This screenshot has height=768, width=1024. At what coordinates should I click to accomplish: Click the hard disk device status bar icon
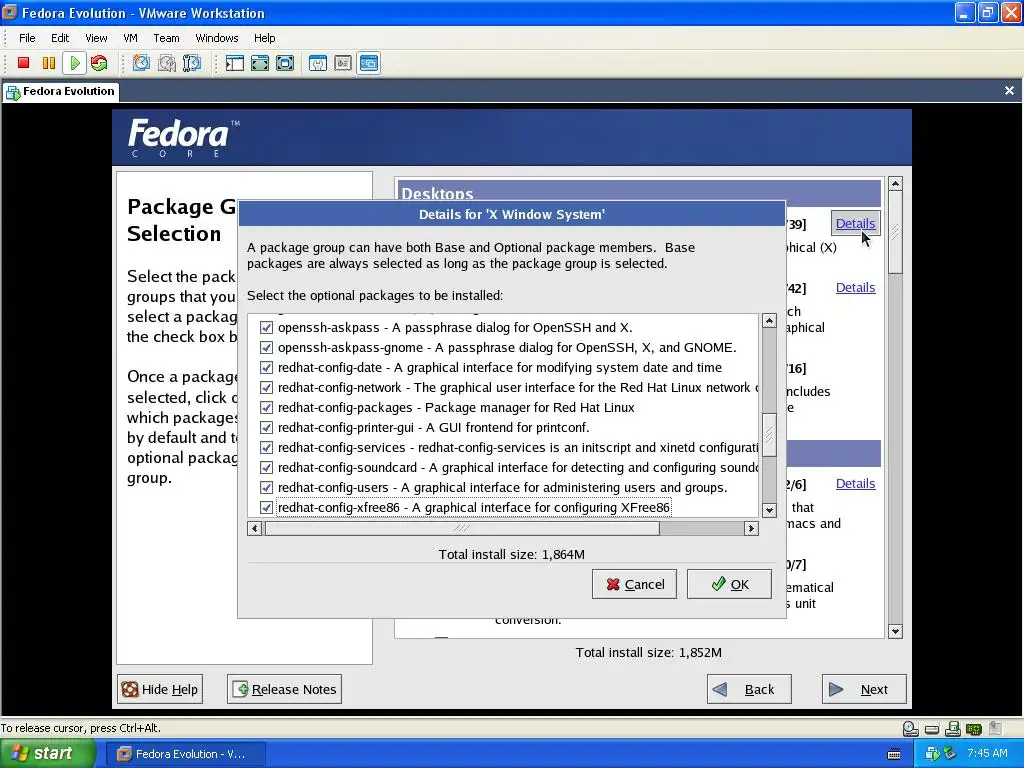(x=932, y=729)
